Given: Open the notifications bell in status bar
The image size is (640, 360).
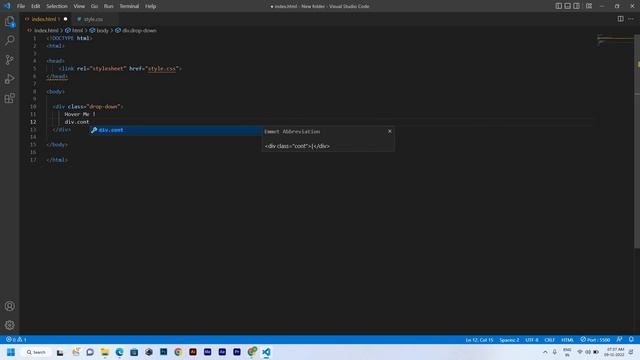Looking at the screenshot, I should (x=631, y=340).
